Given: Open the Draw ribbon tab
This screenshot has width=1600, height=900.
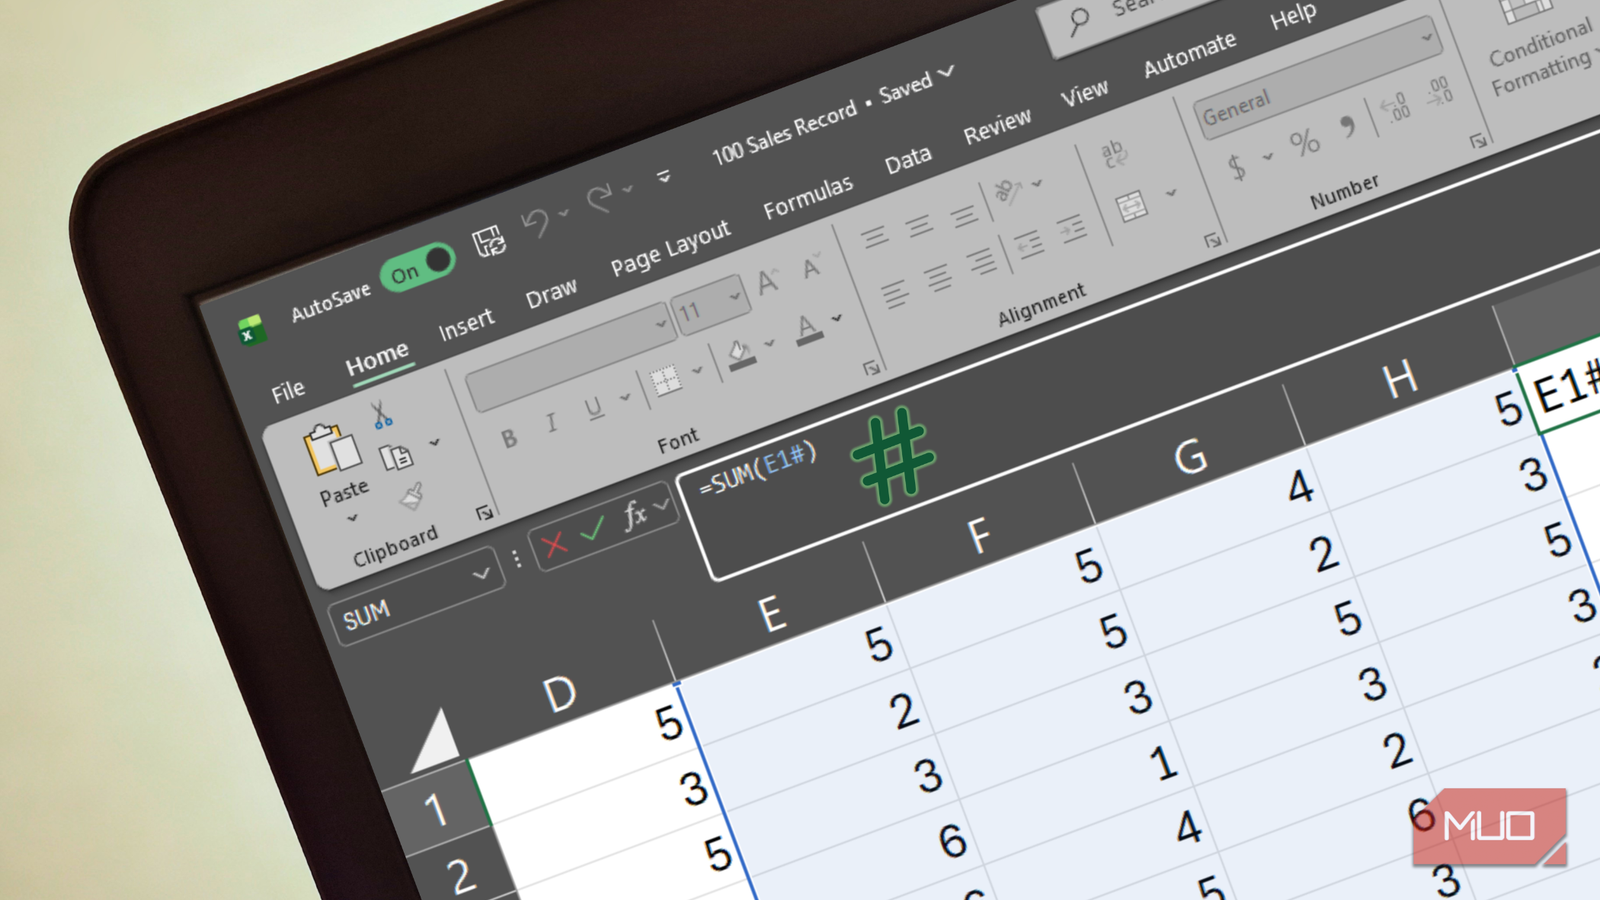Looking at the screenshot, I should 551,293.
